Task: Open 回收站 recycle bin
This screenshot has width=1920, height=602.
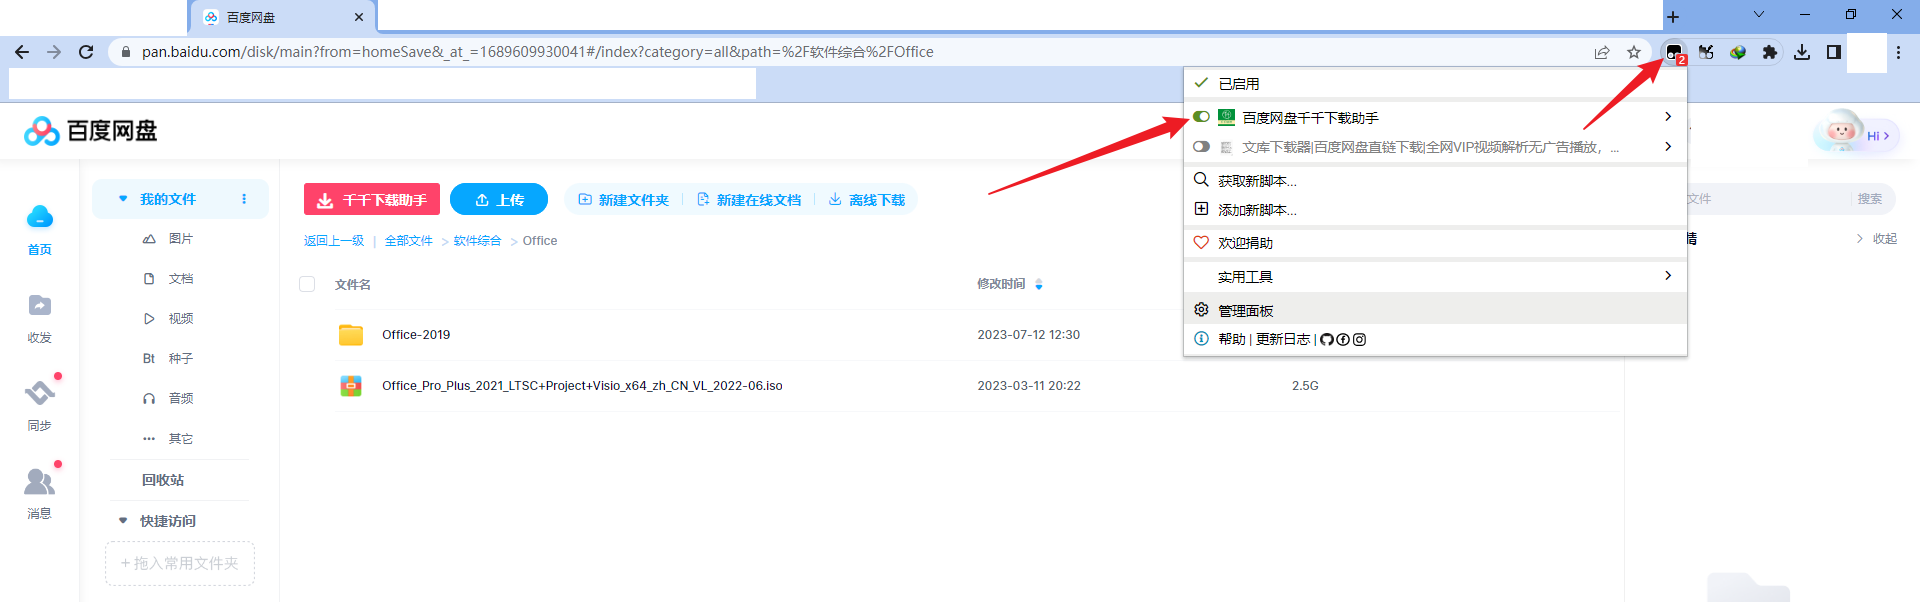Action: pyautogui.click(x=163, y=480)
